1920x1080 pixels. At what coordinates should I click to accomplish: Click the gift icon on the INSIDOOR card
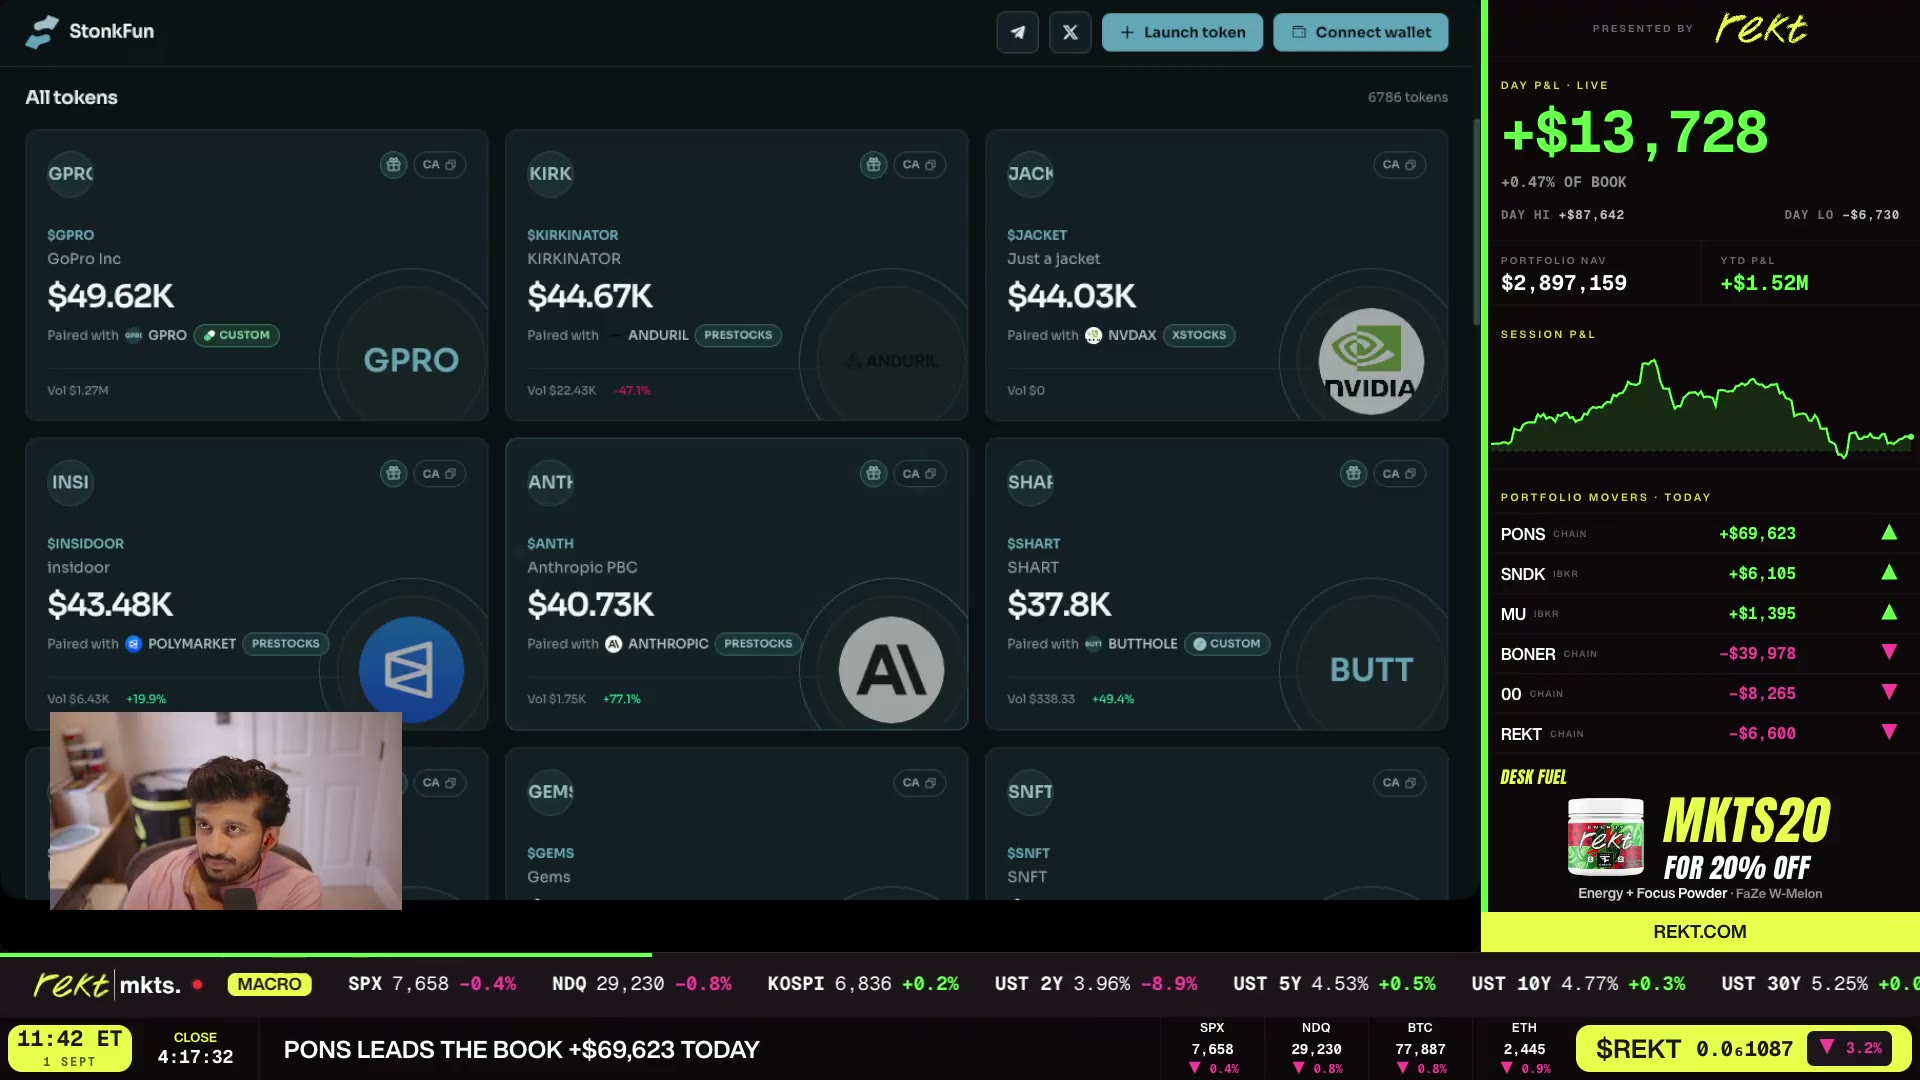coord(393,474)
